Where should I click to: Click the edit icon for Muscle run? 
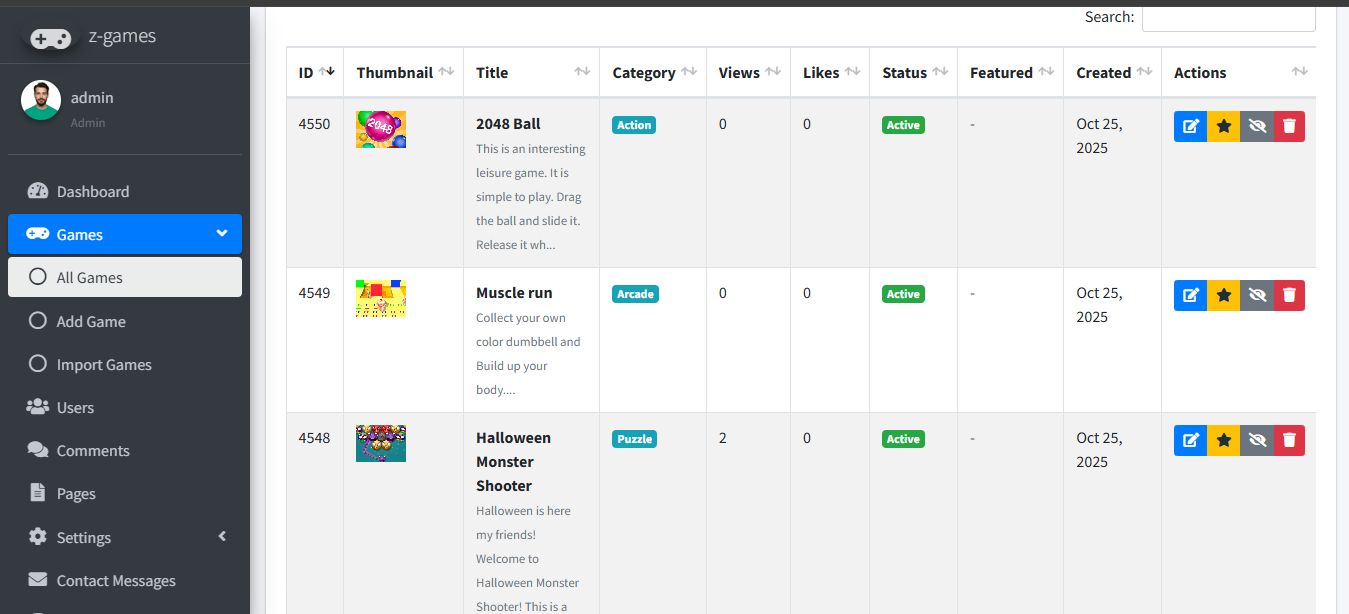coord(1190,295)
